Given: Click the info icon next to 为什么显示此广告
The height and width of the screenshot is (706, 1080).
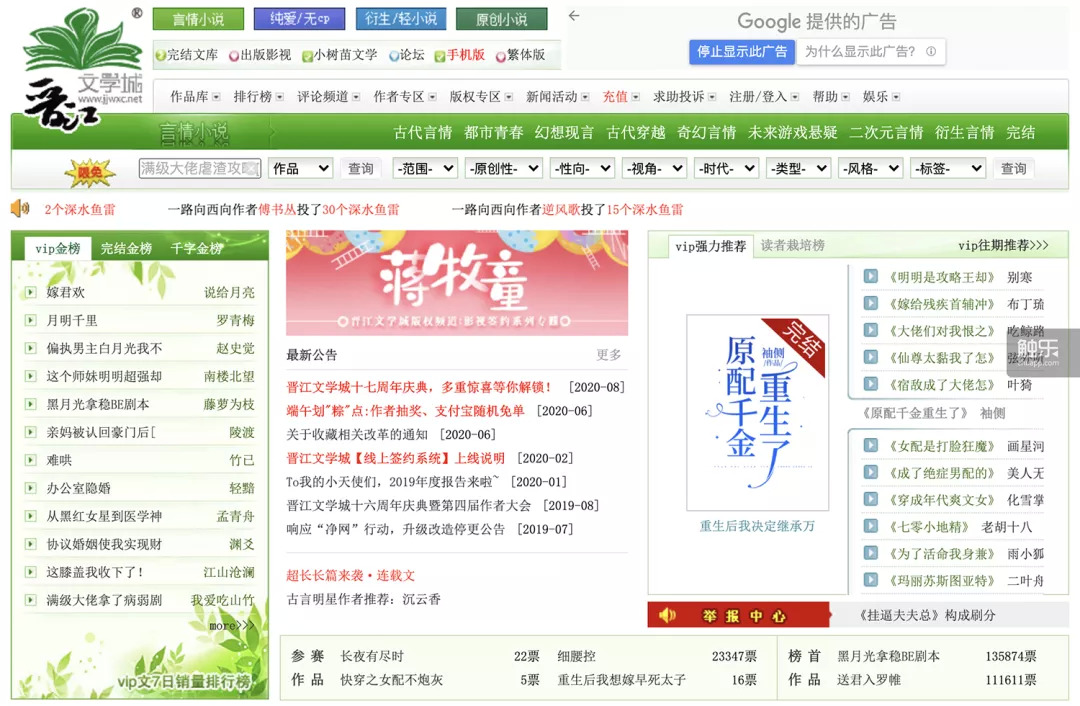Looking at the screenshot, I should point(931,52).
